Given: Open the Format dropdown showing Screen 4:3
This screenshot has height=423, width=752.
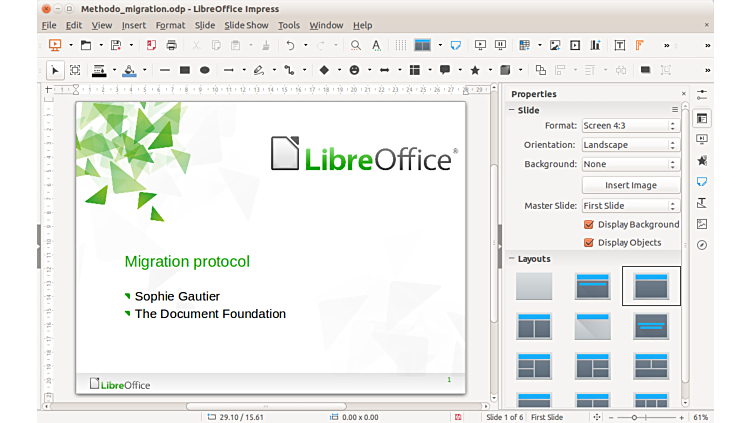Looking at the screenshot, I should pos(630,126).
